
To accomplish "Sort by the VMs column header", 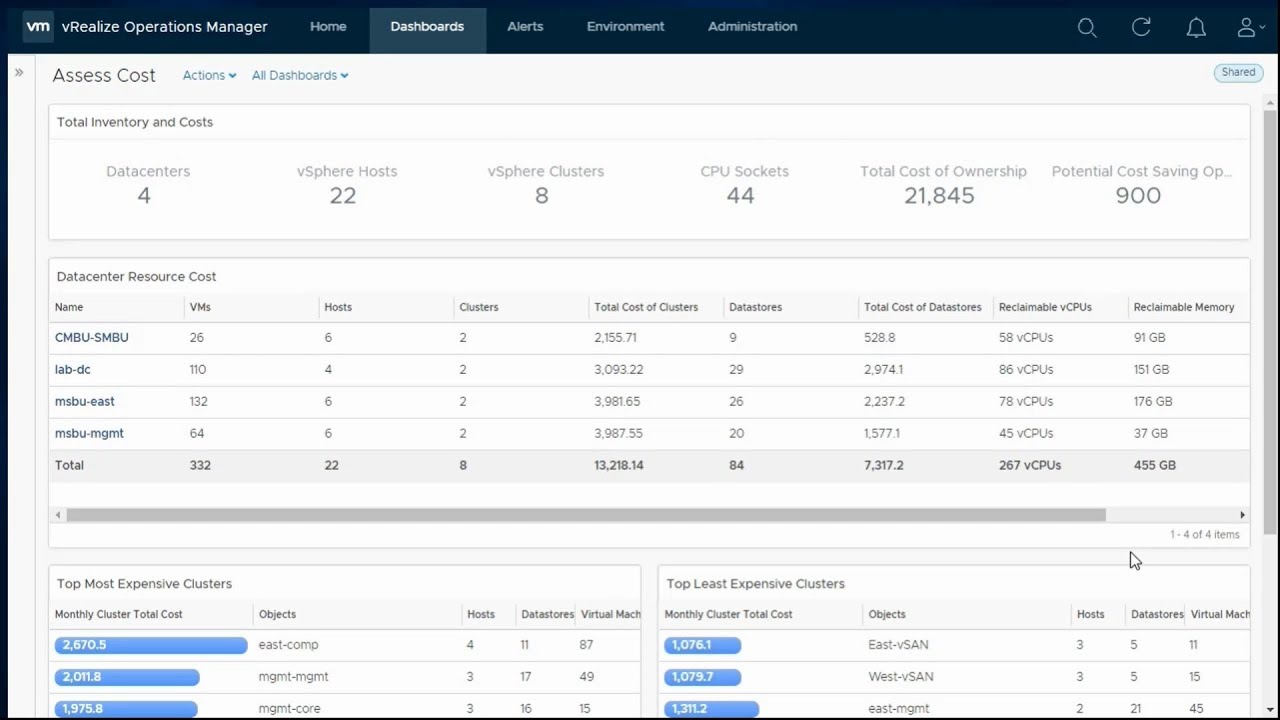I will [x=200, y=307].
